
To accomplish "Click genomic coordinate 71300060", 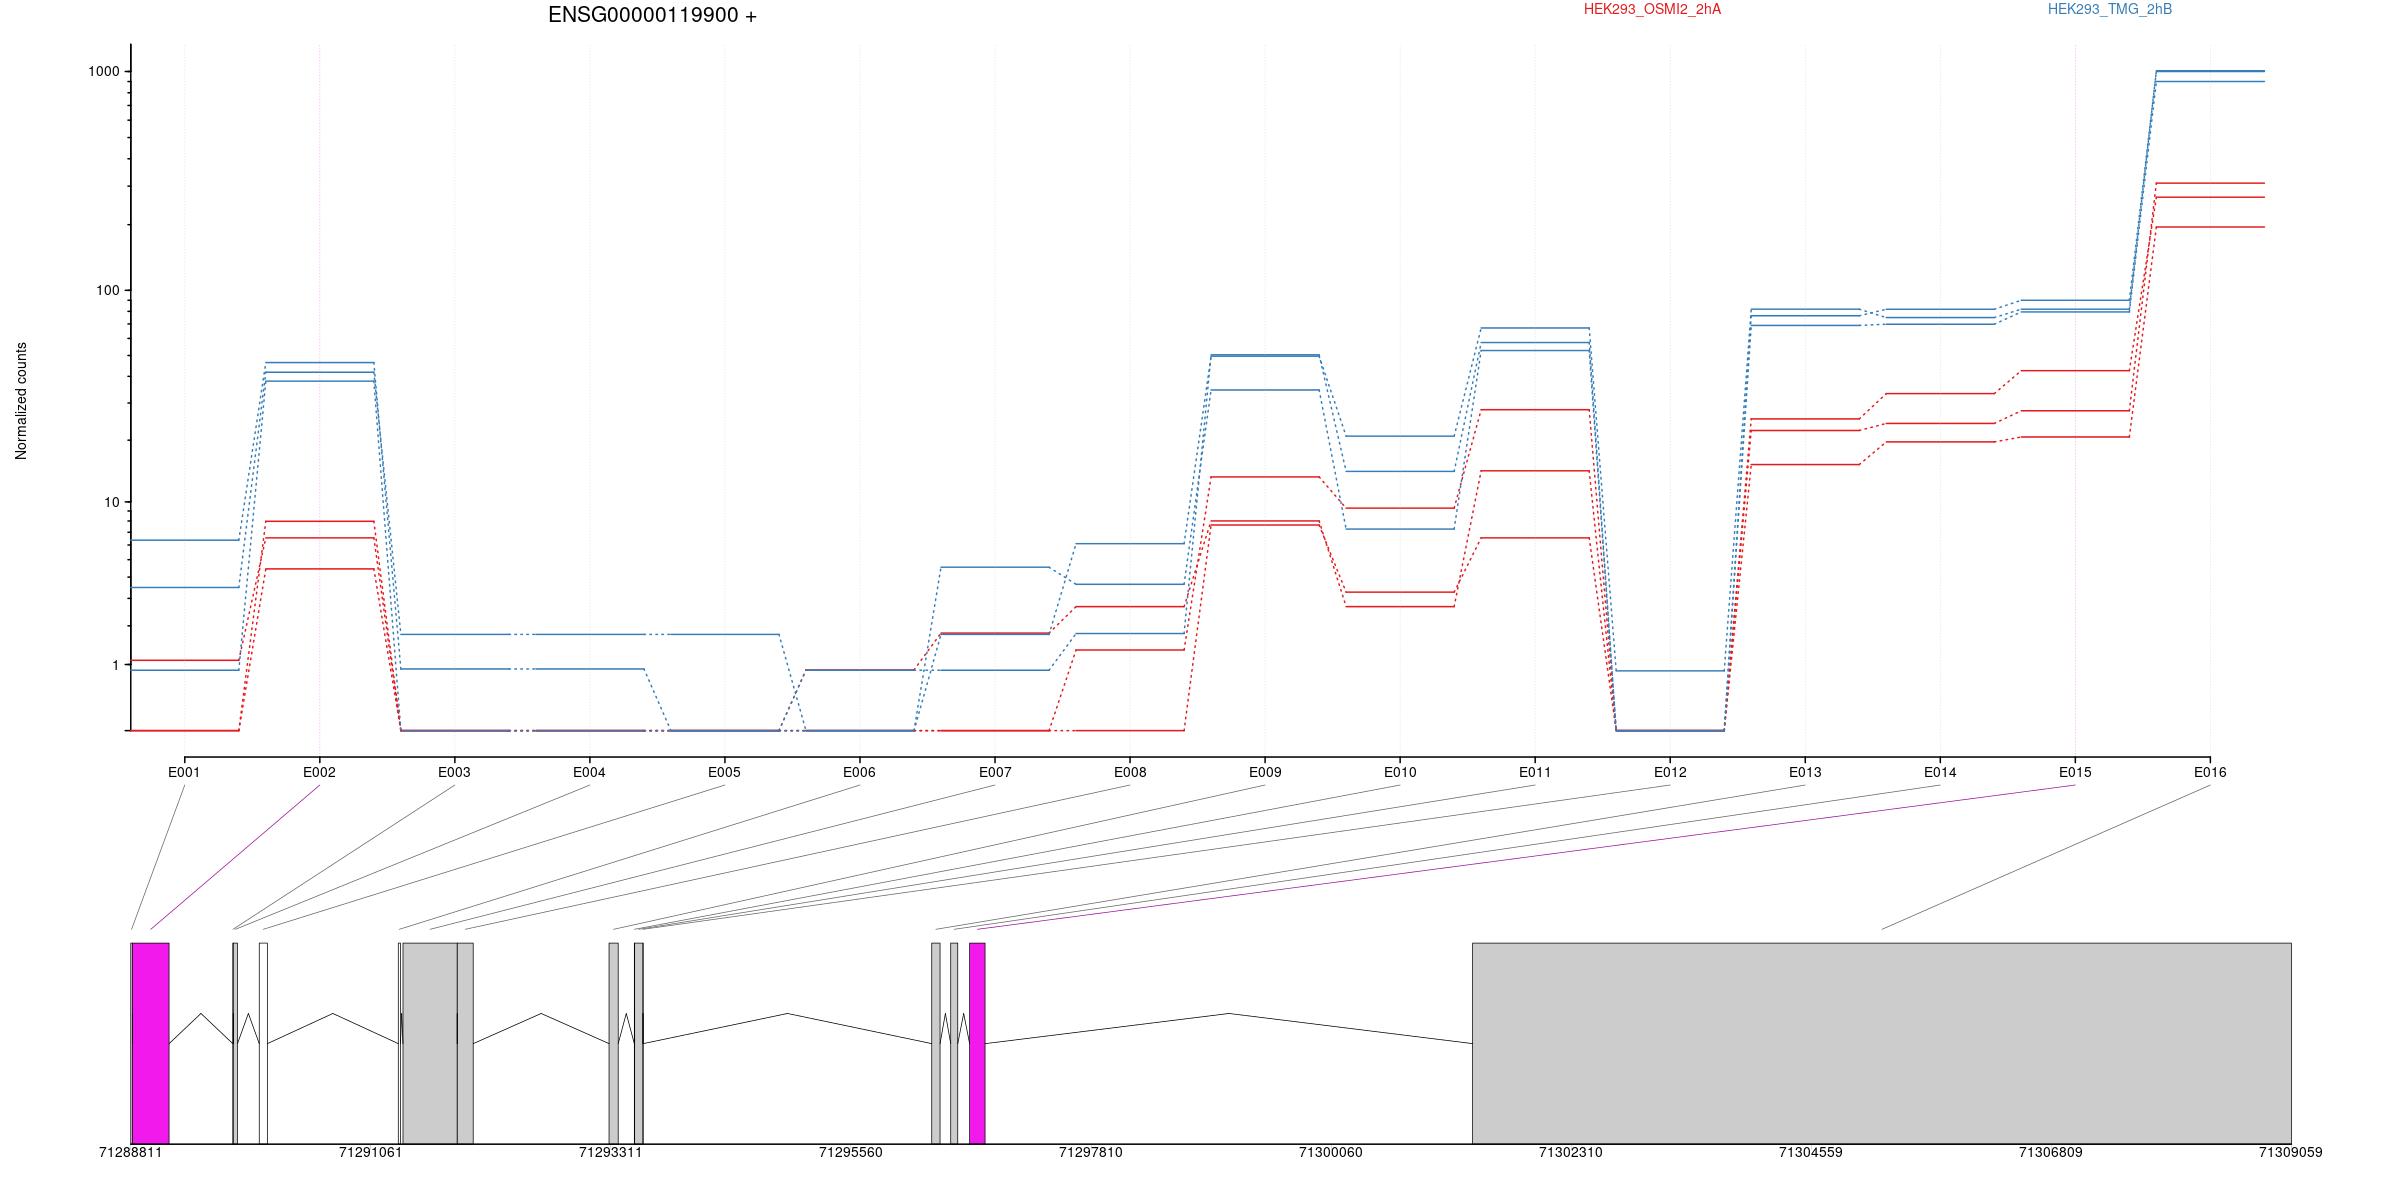I will (1330, 1152).
